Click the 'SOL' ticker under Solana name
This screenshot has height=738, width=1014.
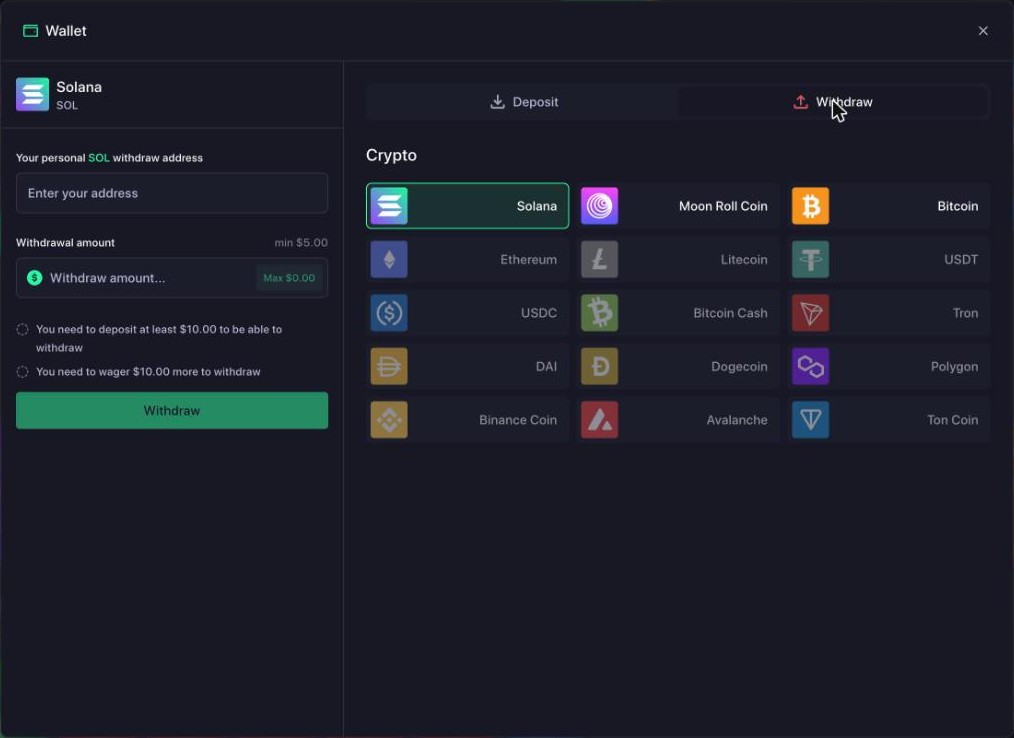(x=67, y=105)
